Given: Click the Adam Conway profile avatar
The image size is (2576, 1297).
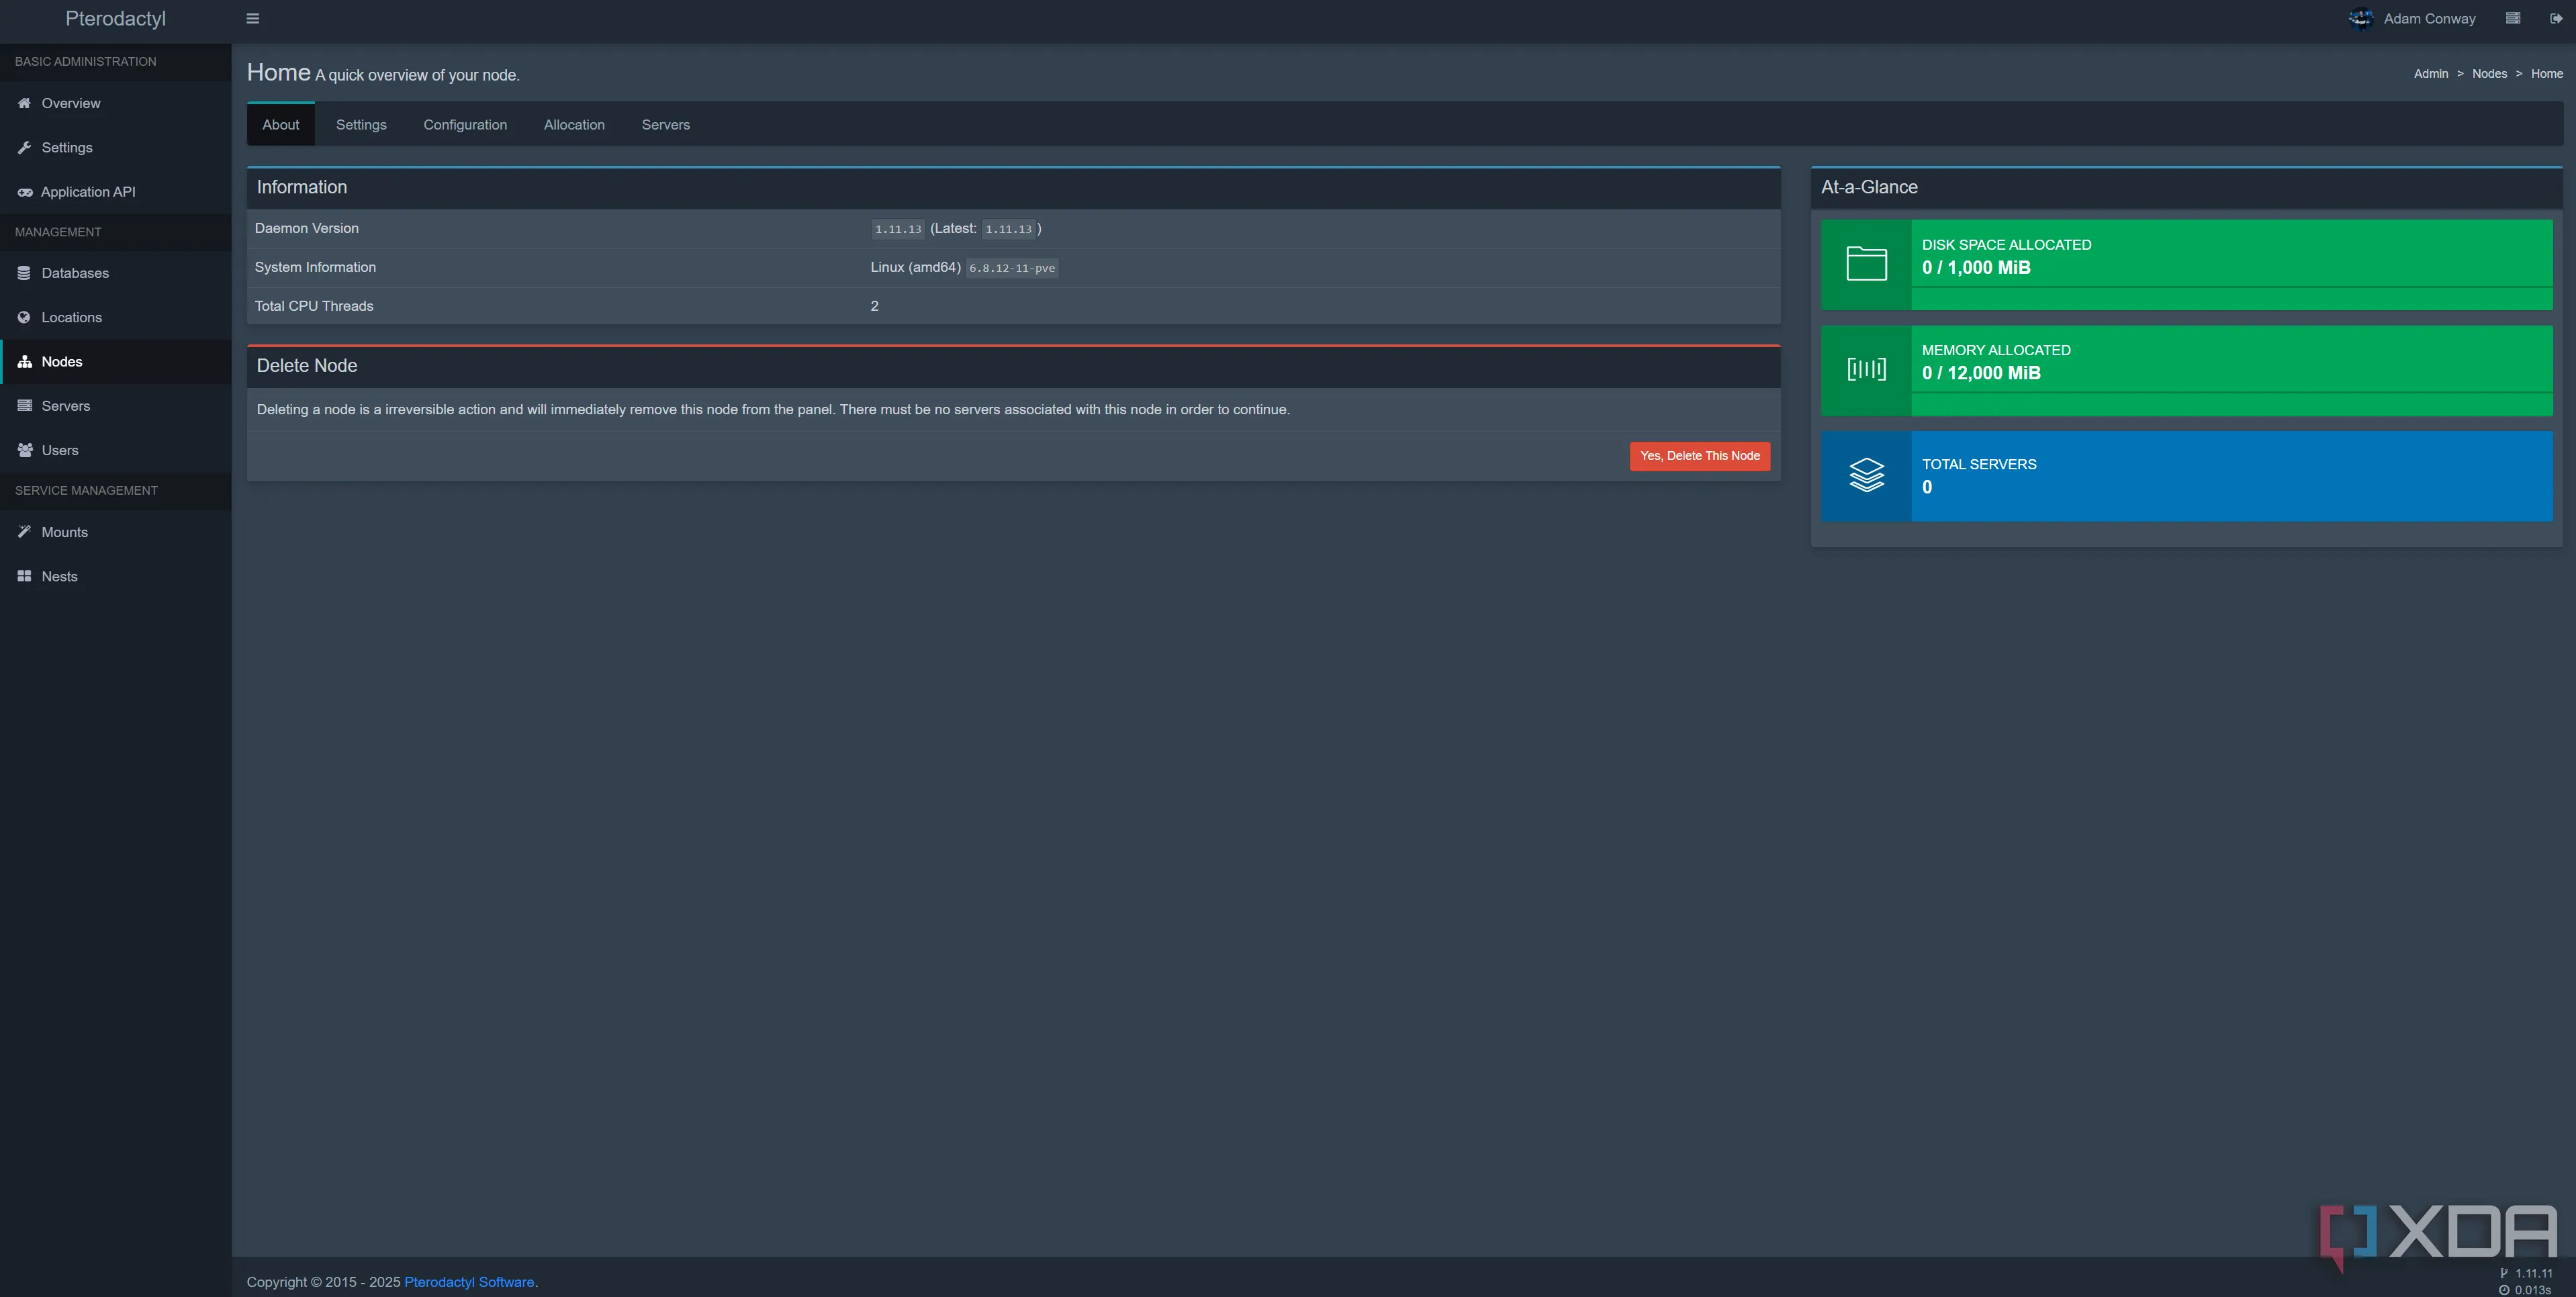Looking at the screenshot, I should pyautogui.click(x=2361, y=19).
